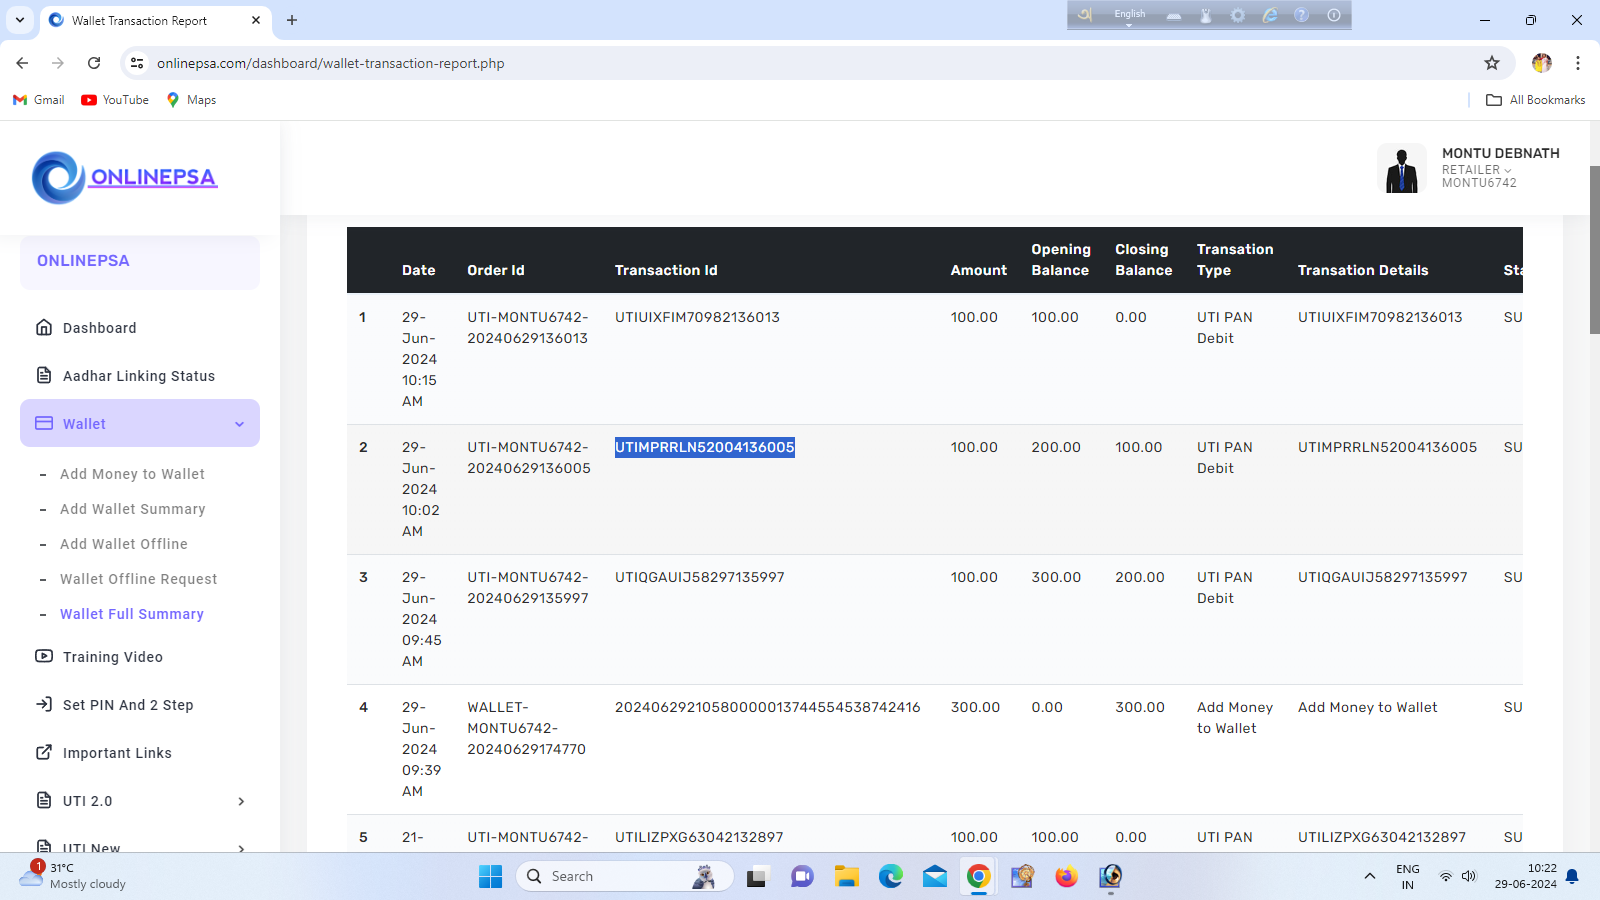Collapse the Wallet menu chevron
The height and width of the screenshot is (900, 1600).
click(240, 424)
